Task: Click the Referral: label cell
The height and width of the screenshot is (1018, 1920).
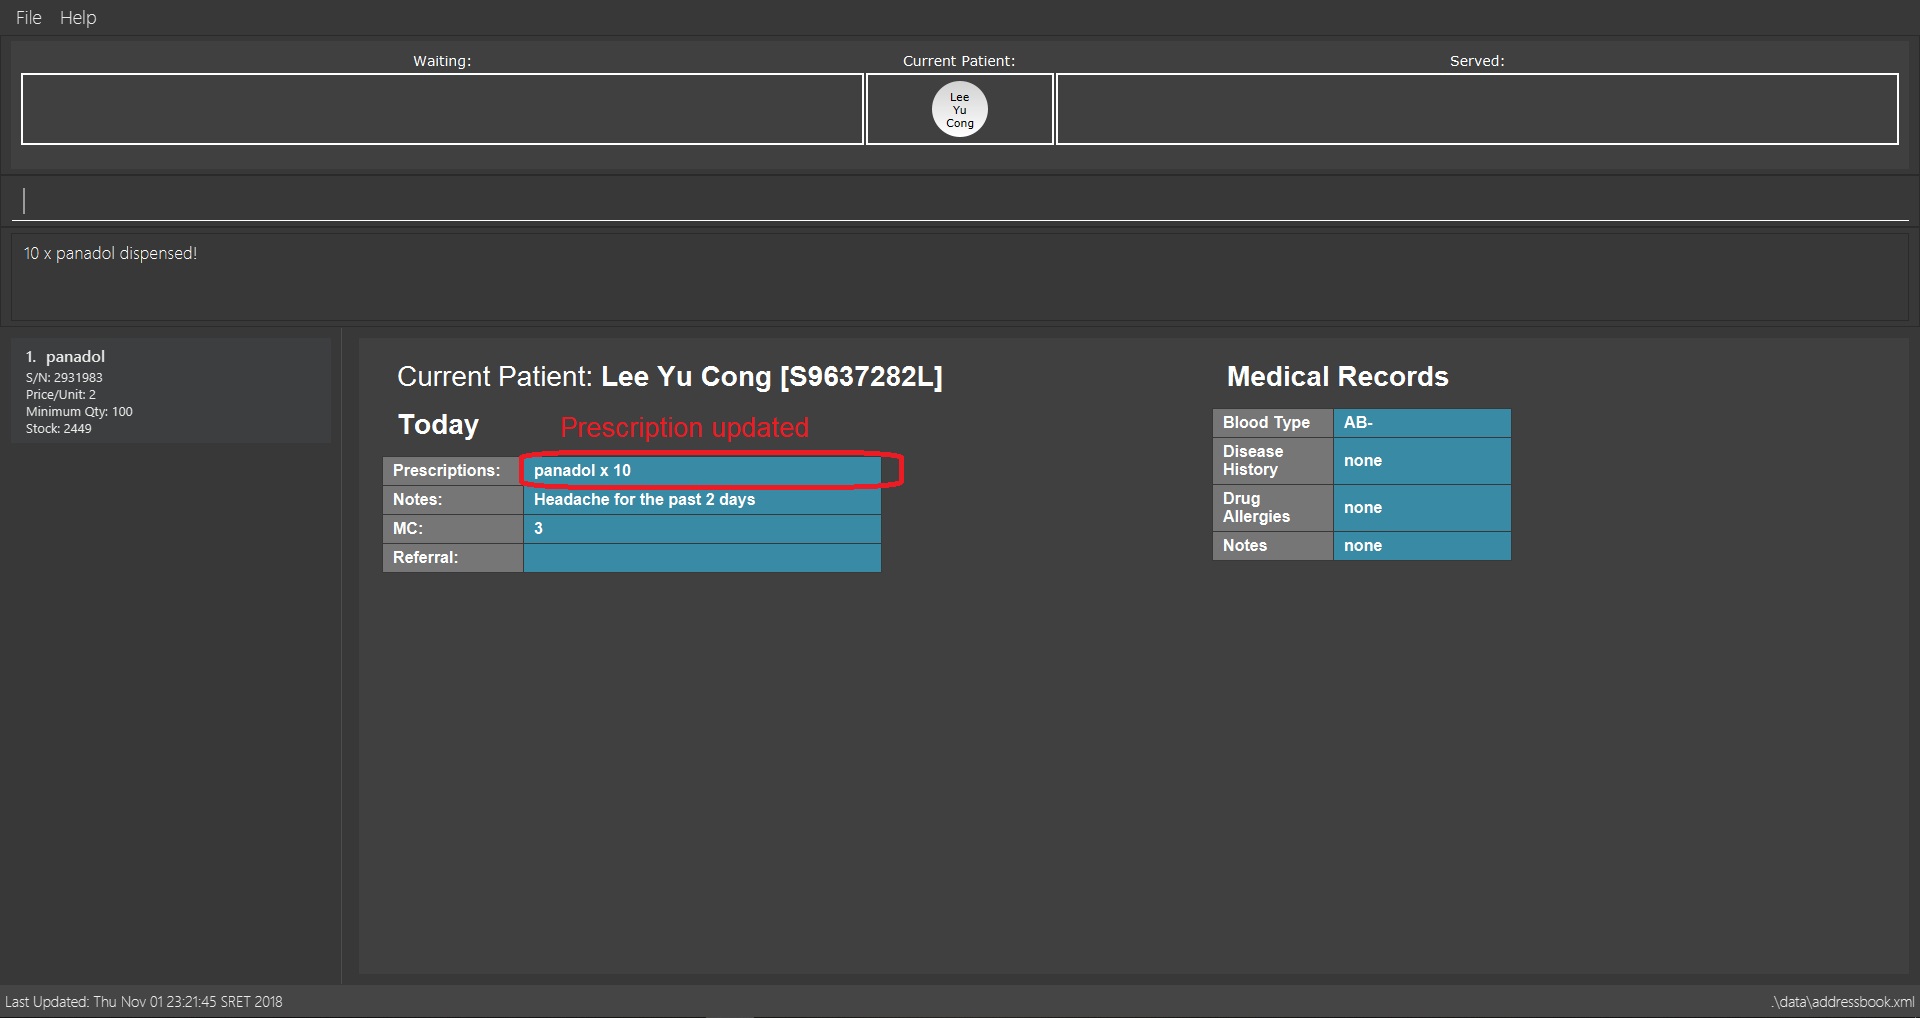Action: coord(453,557)
